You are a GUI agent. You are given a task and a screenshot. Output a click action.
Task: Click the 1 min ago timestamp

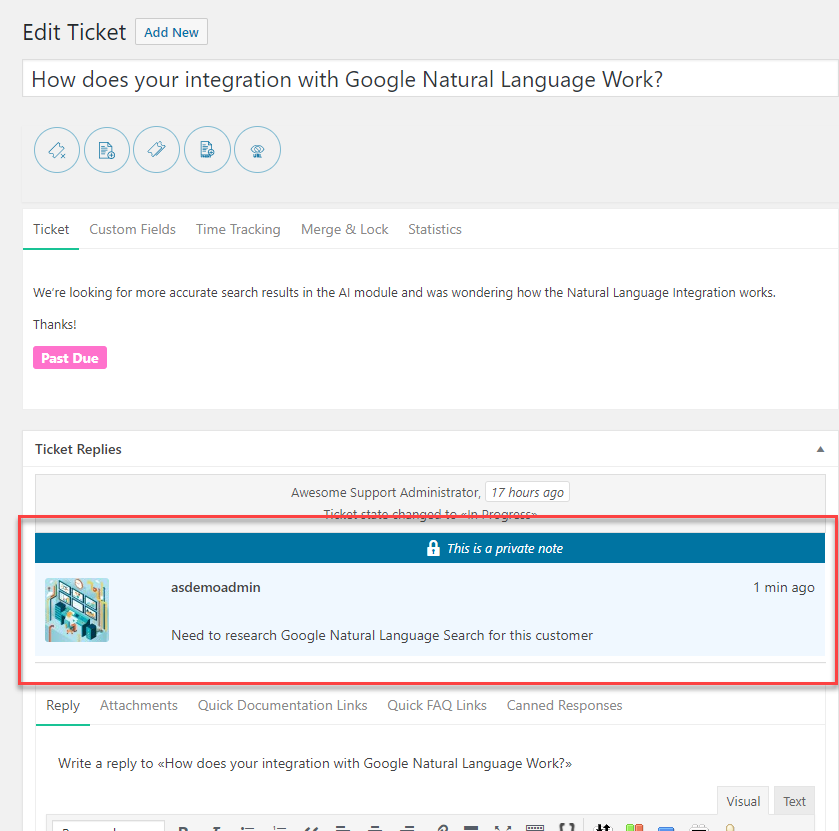[x=784, y=588]
